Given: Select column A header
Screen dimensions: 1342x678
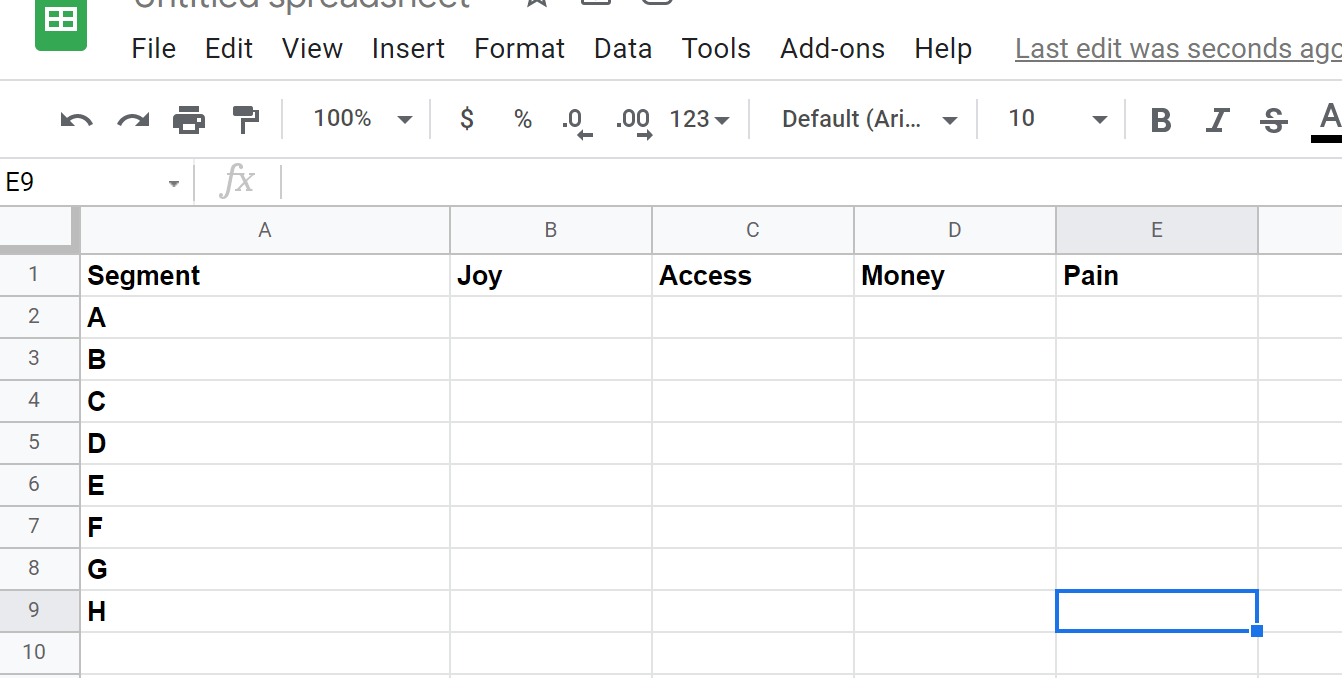Looking at the screenshot, I should [265, 230].
